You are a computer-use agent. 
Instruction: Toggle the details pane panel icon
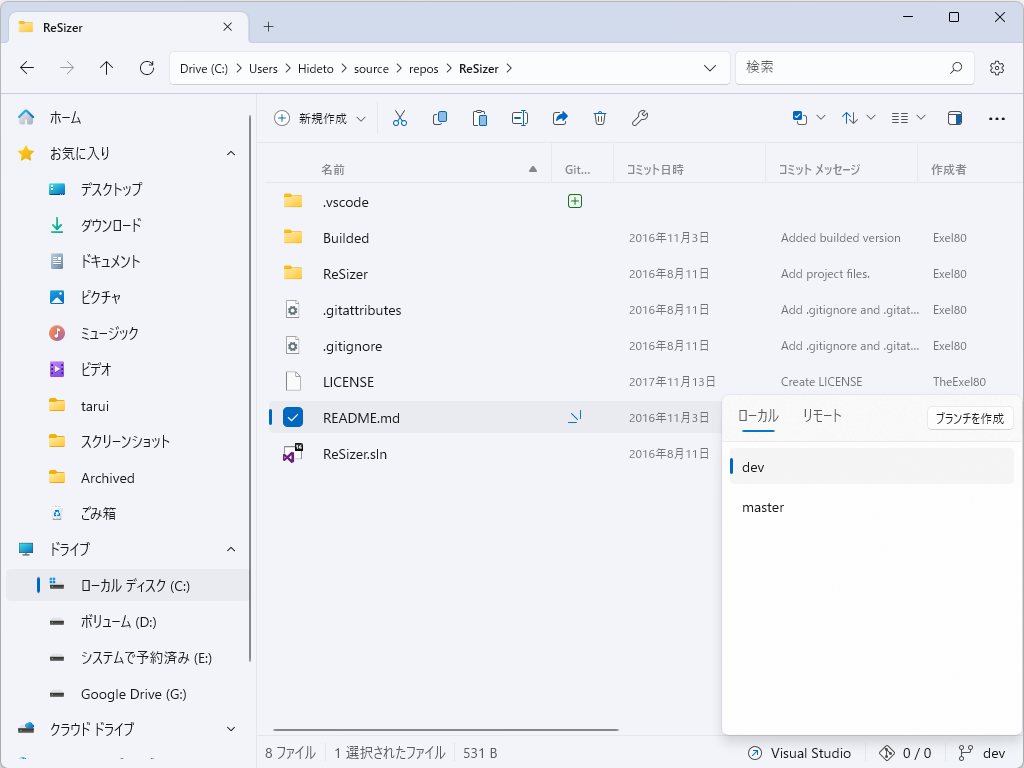[955, 118]
